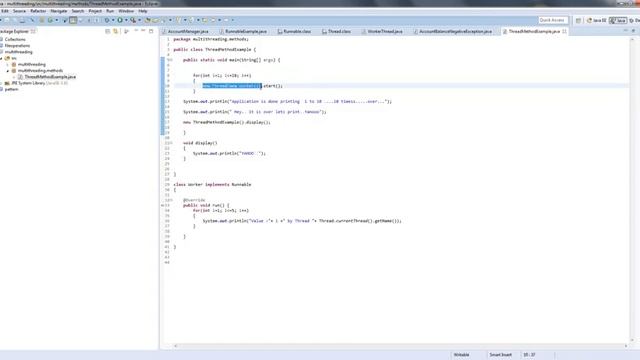Open the Run menu
The image size is (640, 360).
coord(110,11)
